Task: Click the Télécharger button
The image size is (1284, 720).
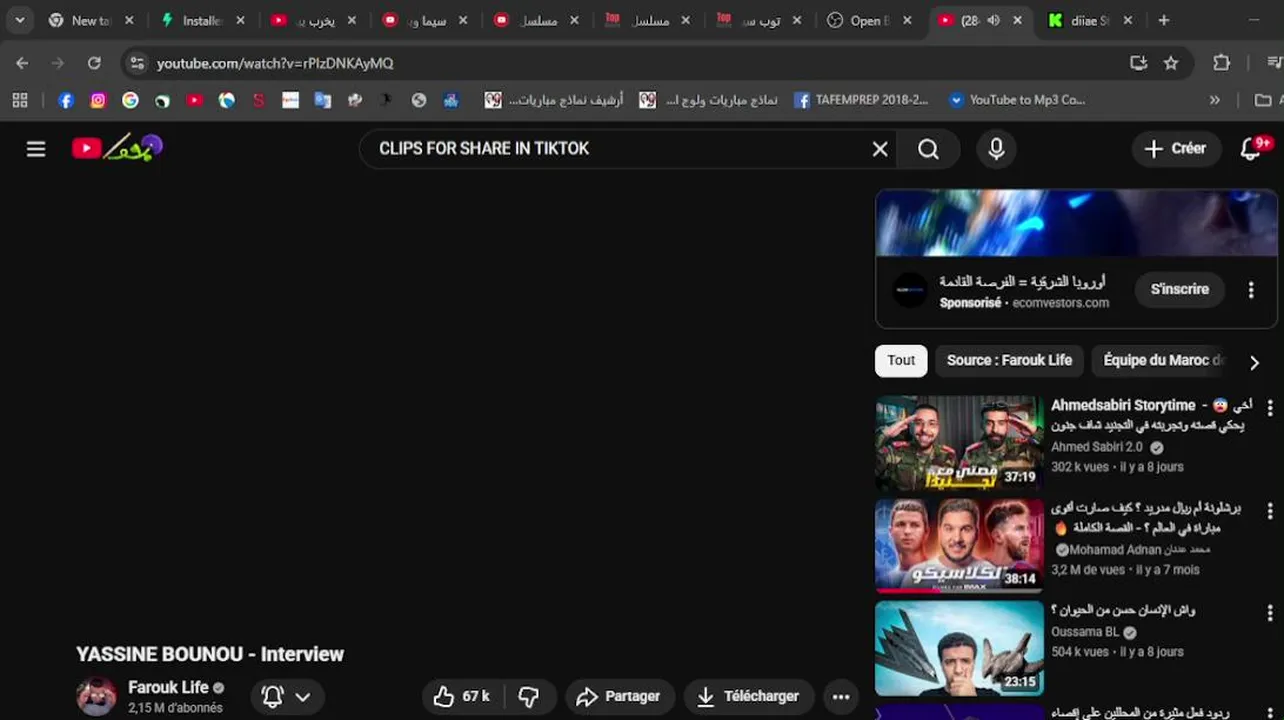Action: coord(749,697)
